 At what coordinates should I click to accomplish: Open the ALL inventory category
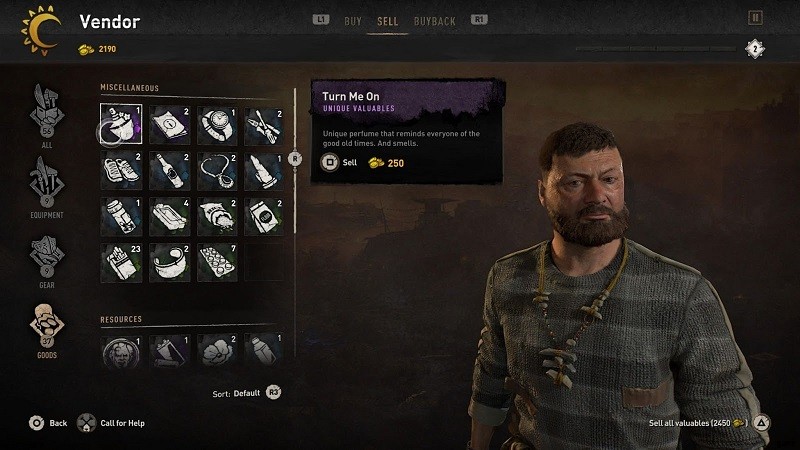[46, 116]
